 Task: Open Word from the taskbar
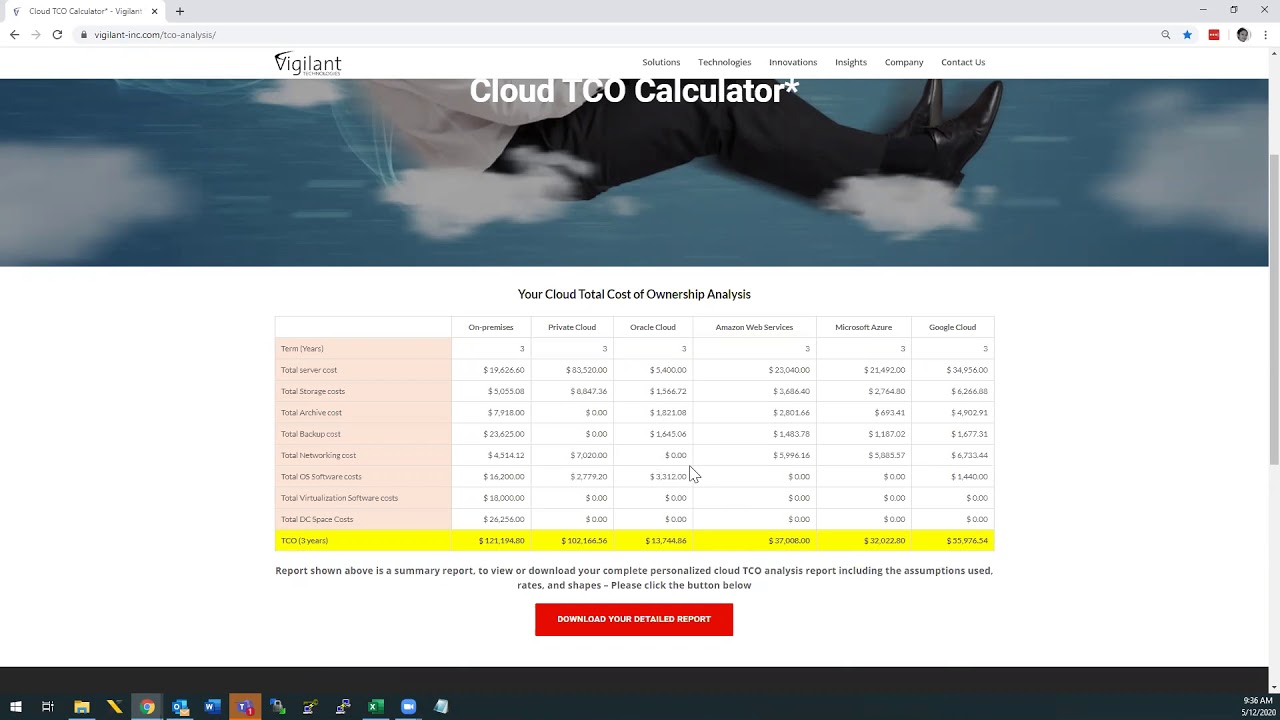coord(212,707)
